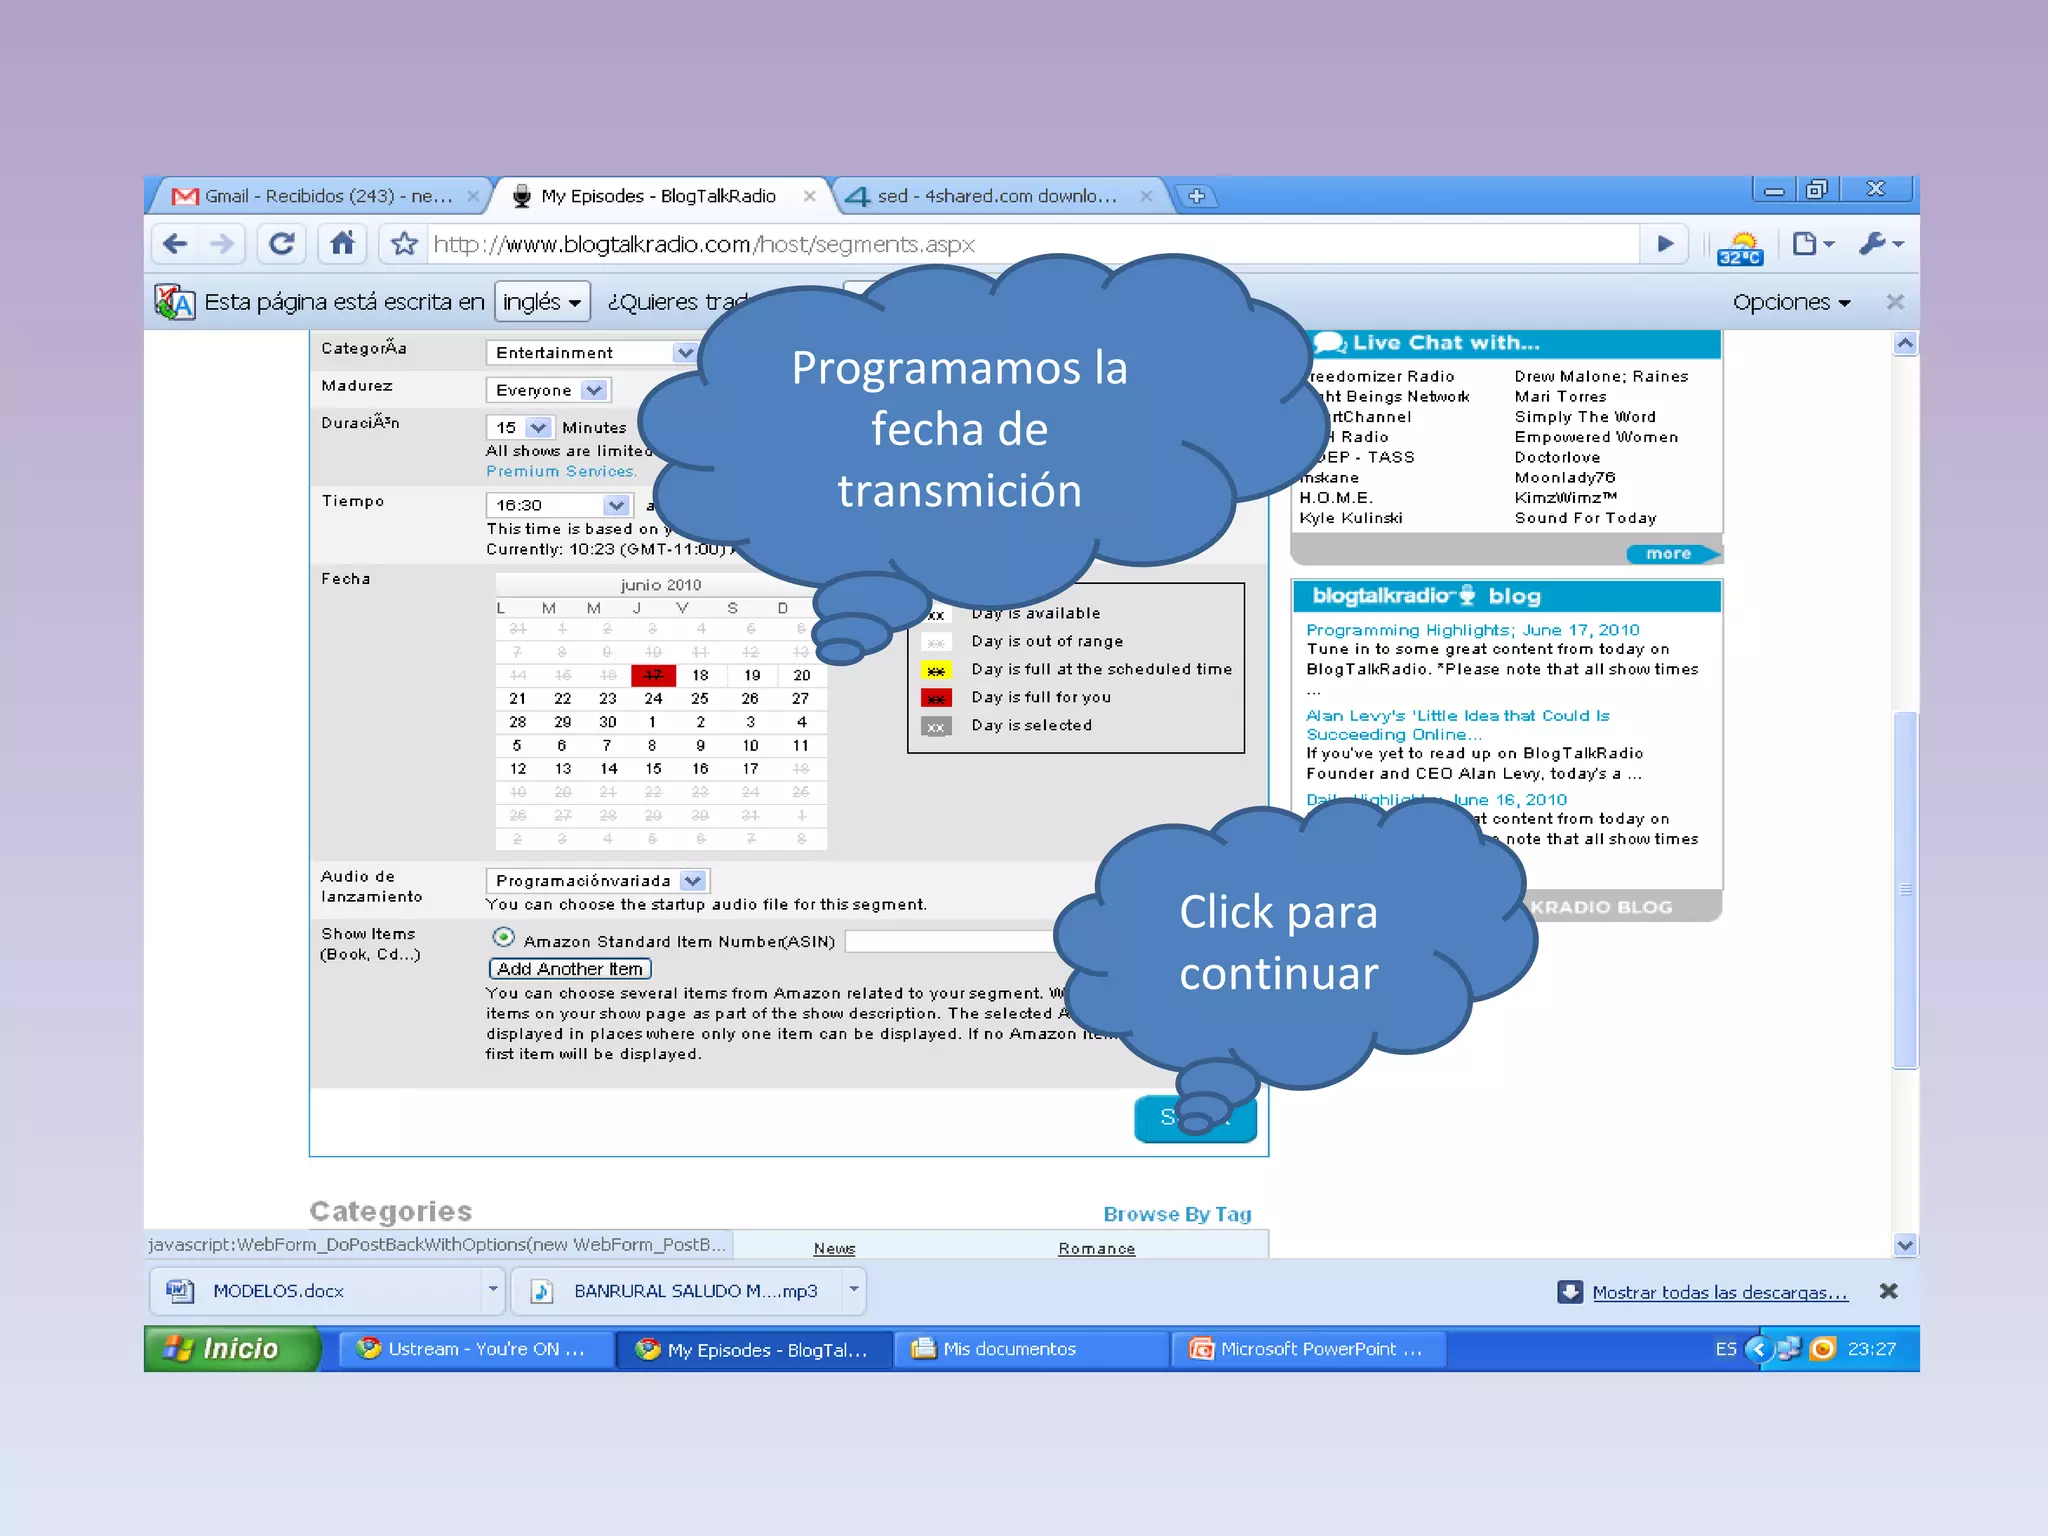Image resolution: width=2048 pixels, height=1536 pixels.
Task: Open Kyle Kulinski in Live Chat list
Action: (x=1350, y=518)
